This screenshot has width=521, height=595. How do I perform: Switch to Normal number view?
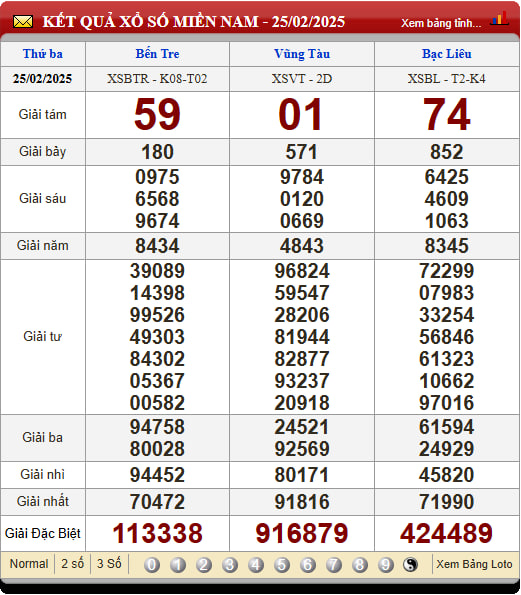coord(29,564)
